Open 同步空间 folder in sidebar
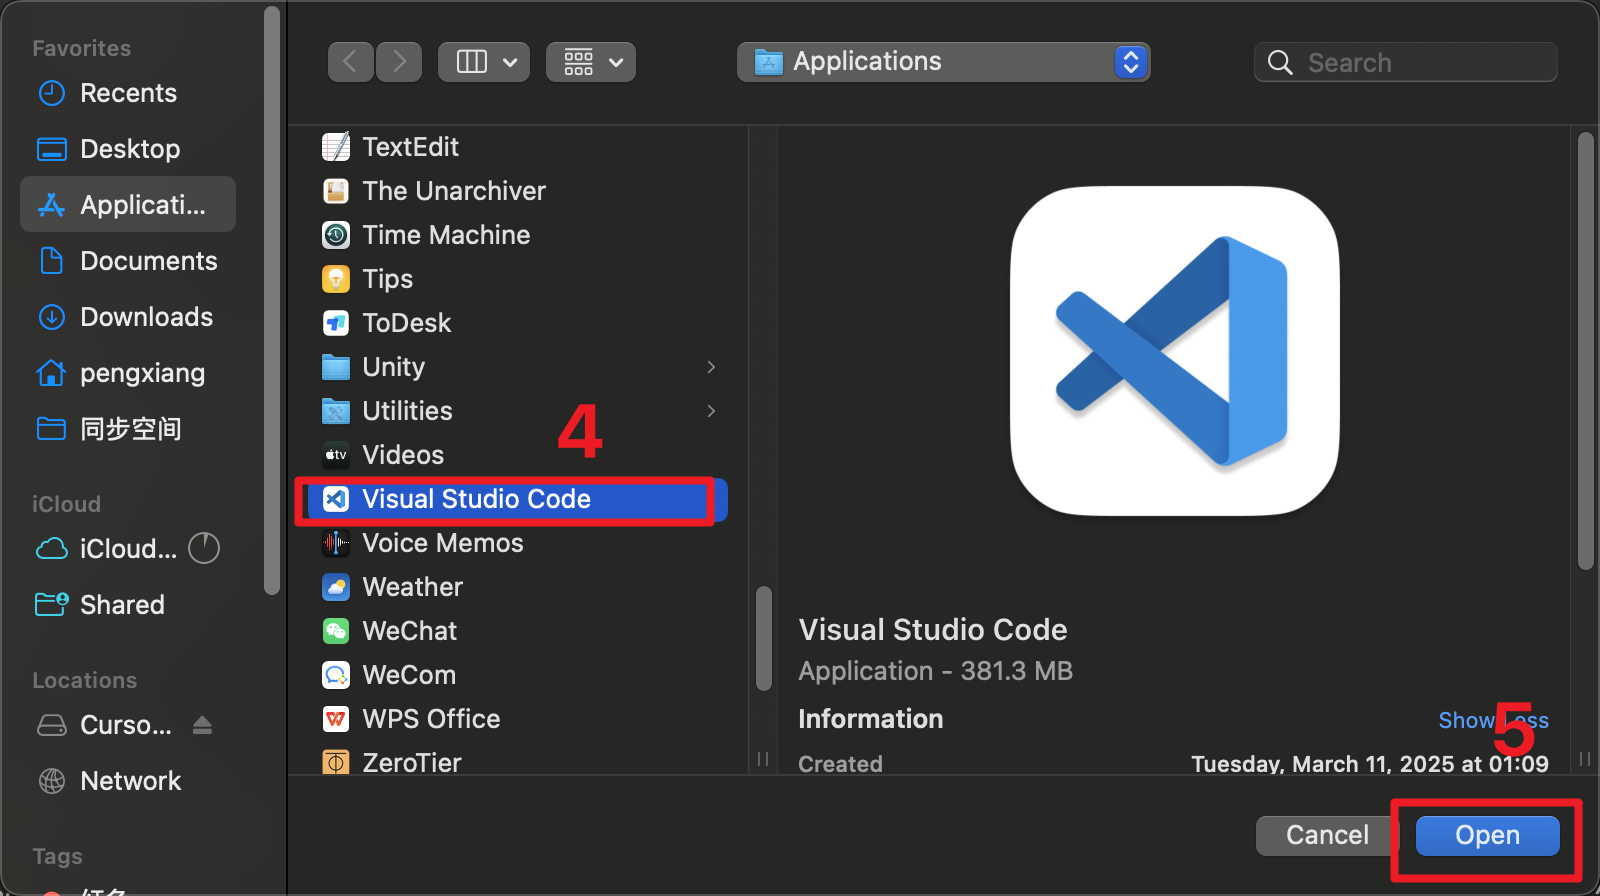The image size is (1600, 896). (x=128, y=429)
